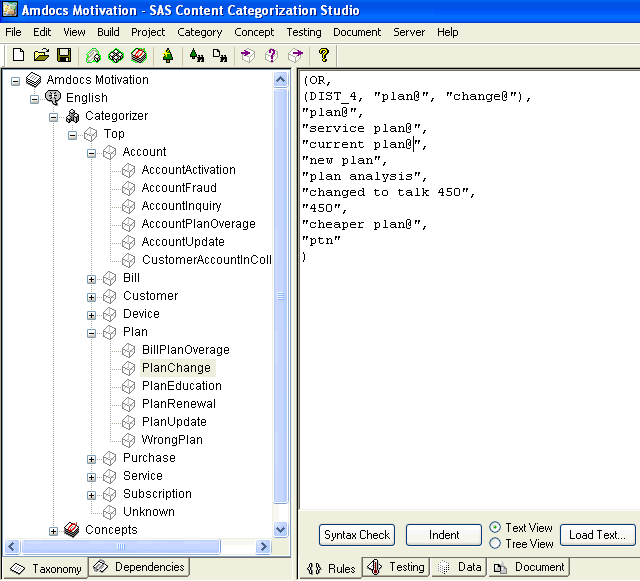
Task: Click the "changed to talk 450" rule line
Action: click(388, 192)
